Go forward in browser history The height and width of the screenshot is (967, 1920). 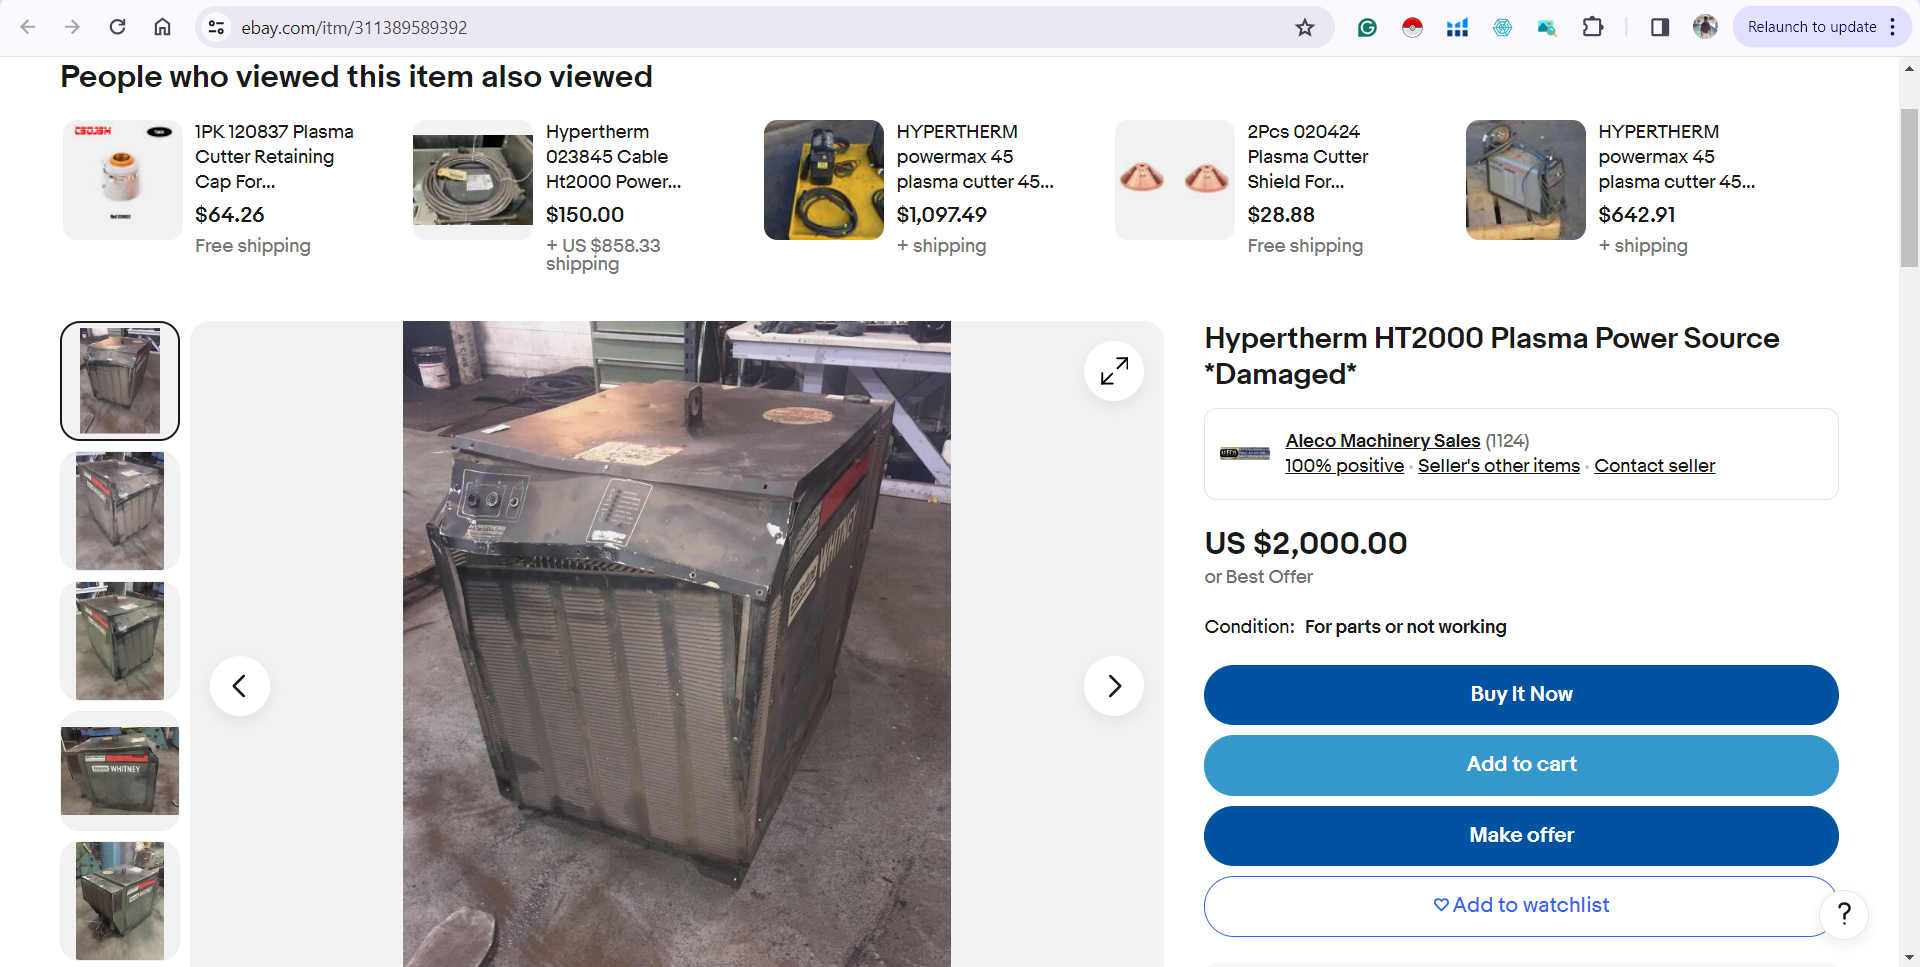pos(72,27)
